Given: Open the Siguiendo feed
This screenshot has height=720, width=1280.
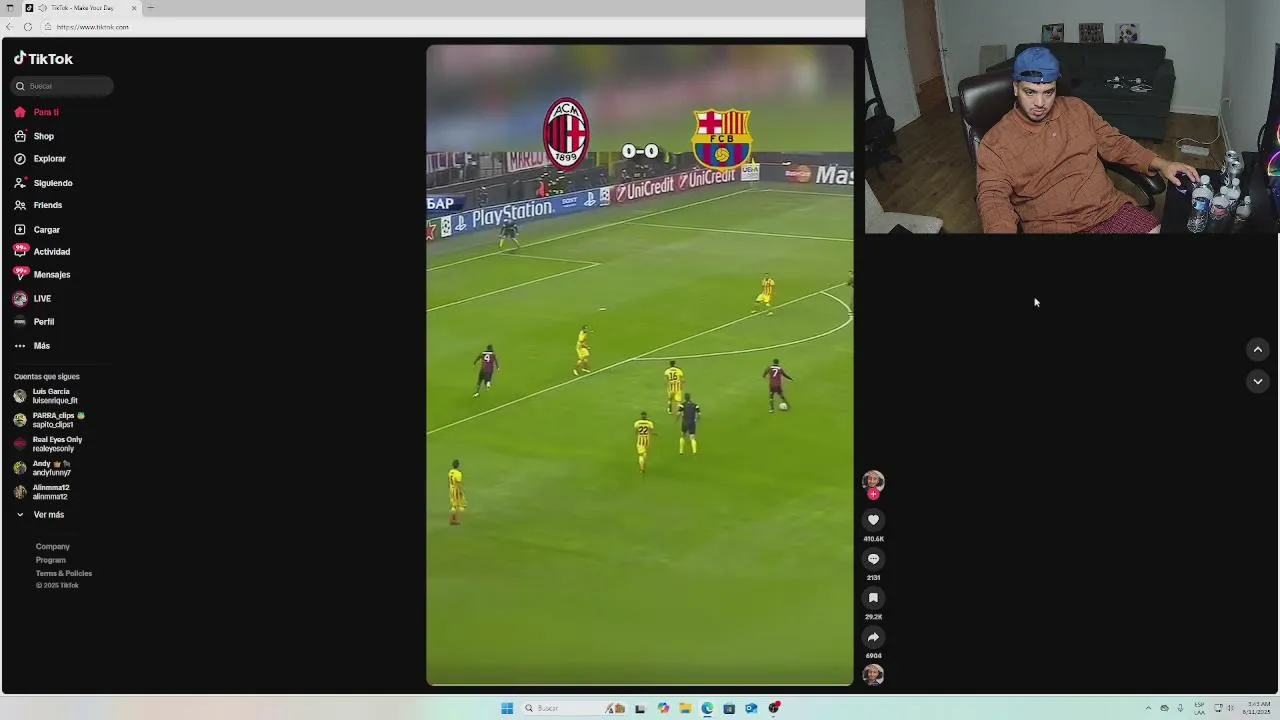Looking at the screenshot, I should (x=43, y=183).
